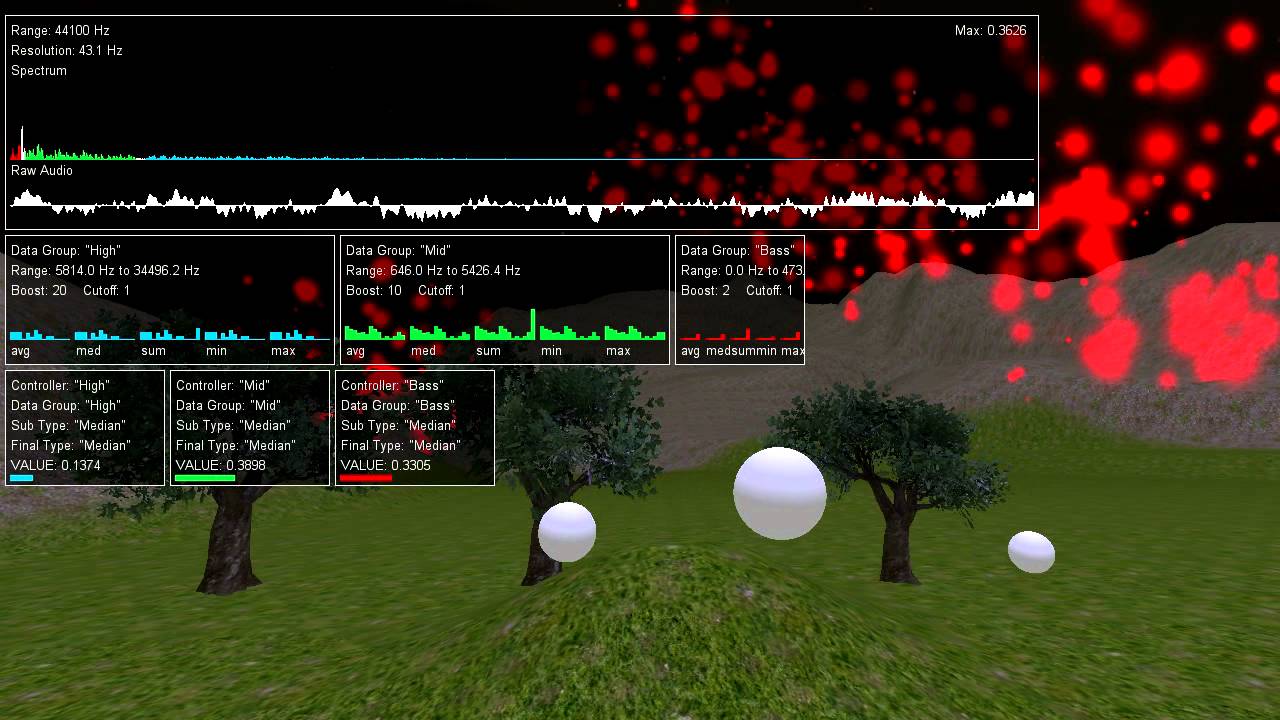Click the "max" label in High group
Viewport: 1280px width, 720px height.
(283, 351)
